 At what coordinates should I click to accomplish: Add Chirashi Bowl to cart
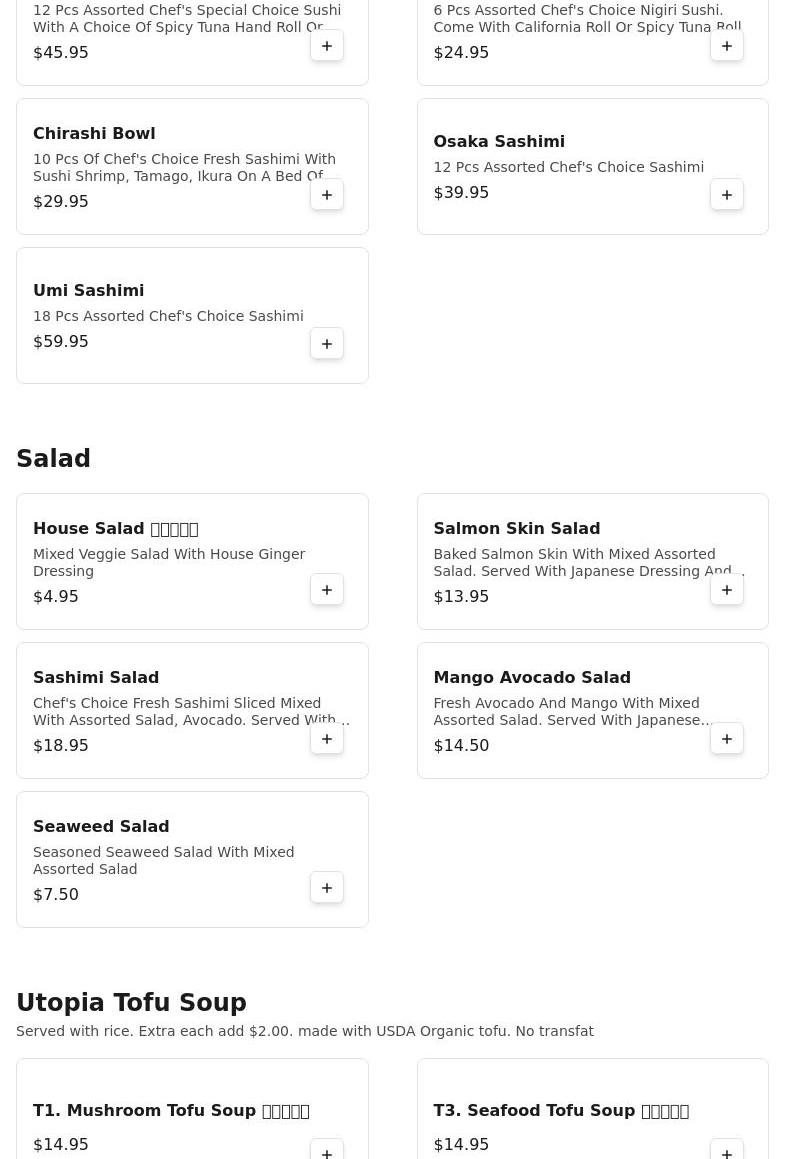[x=327, y=195]
